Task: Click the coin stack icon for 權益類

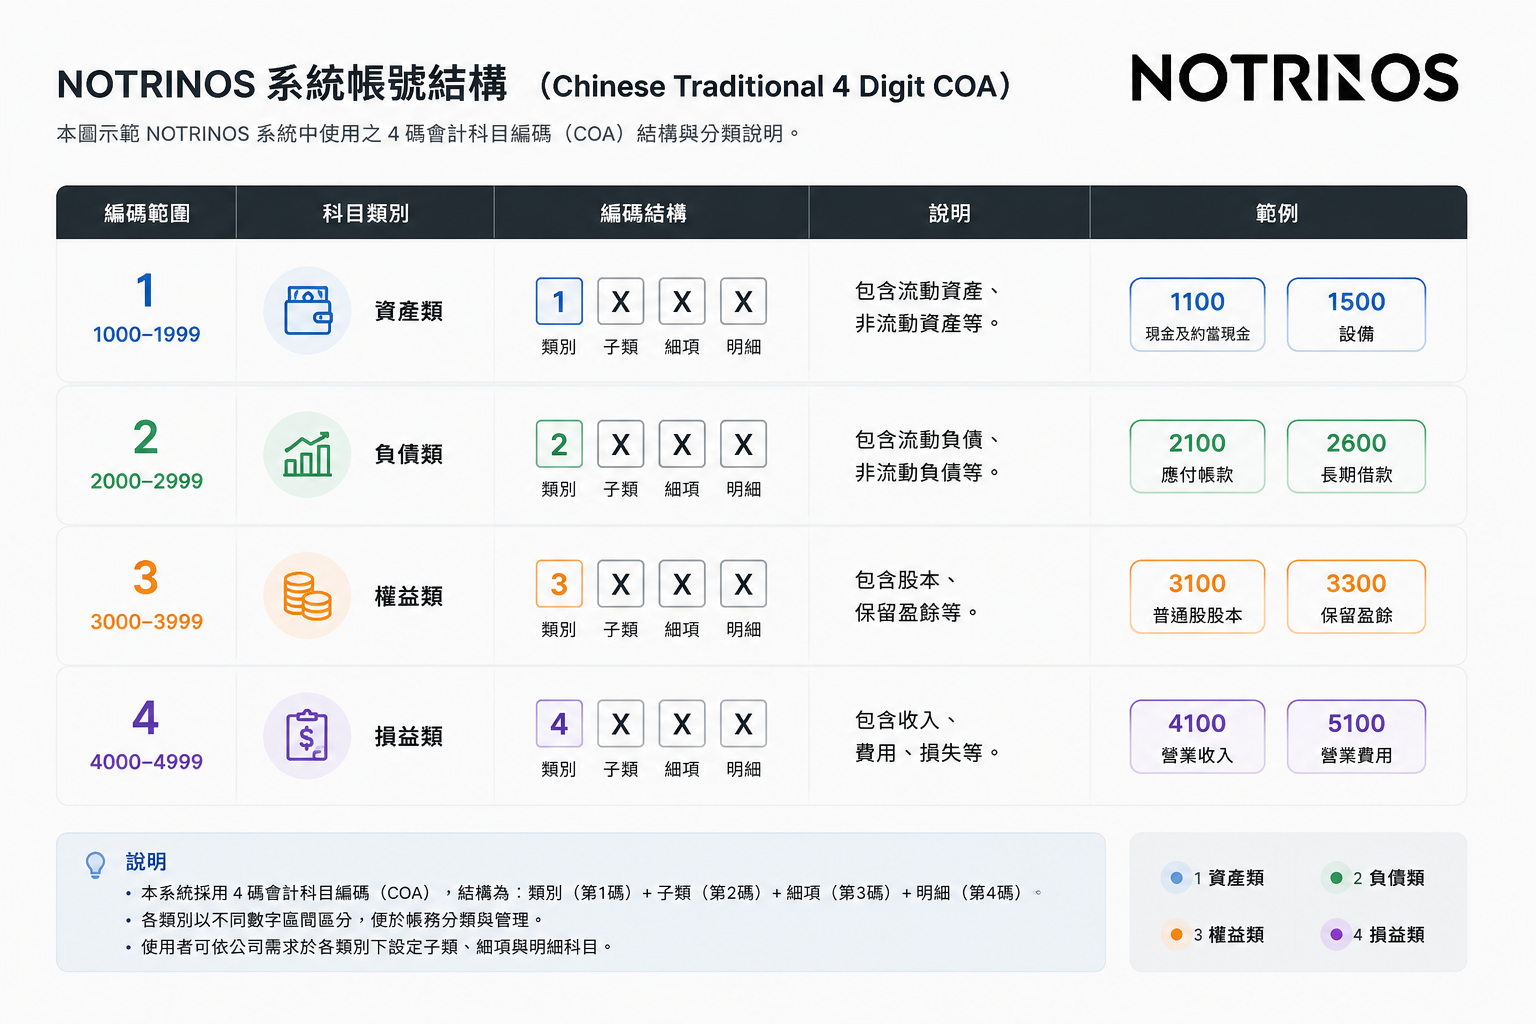Action: (x=307, y=596)
